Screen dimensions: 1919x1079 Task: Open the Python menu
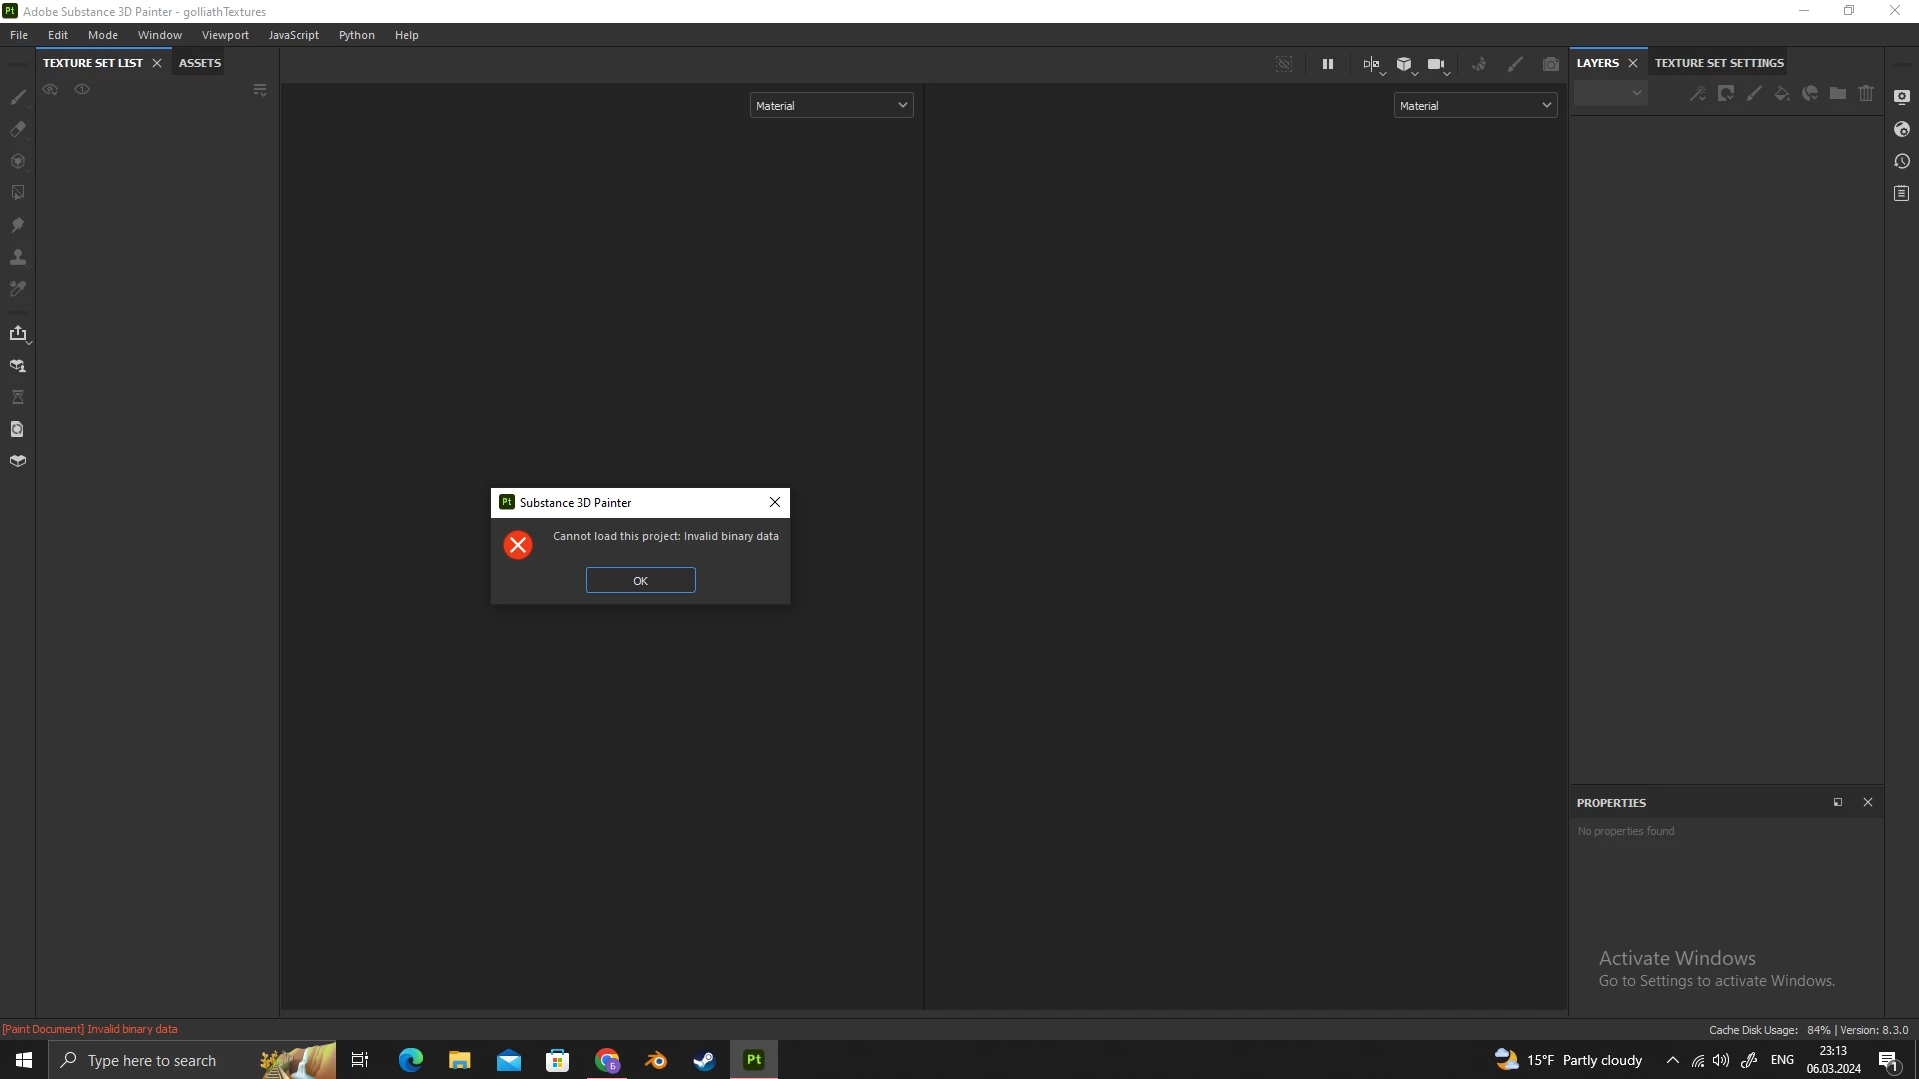click(357, 35)
